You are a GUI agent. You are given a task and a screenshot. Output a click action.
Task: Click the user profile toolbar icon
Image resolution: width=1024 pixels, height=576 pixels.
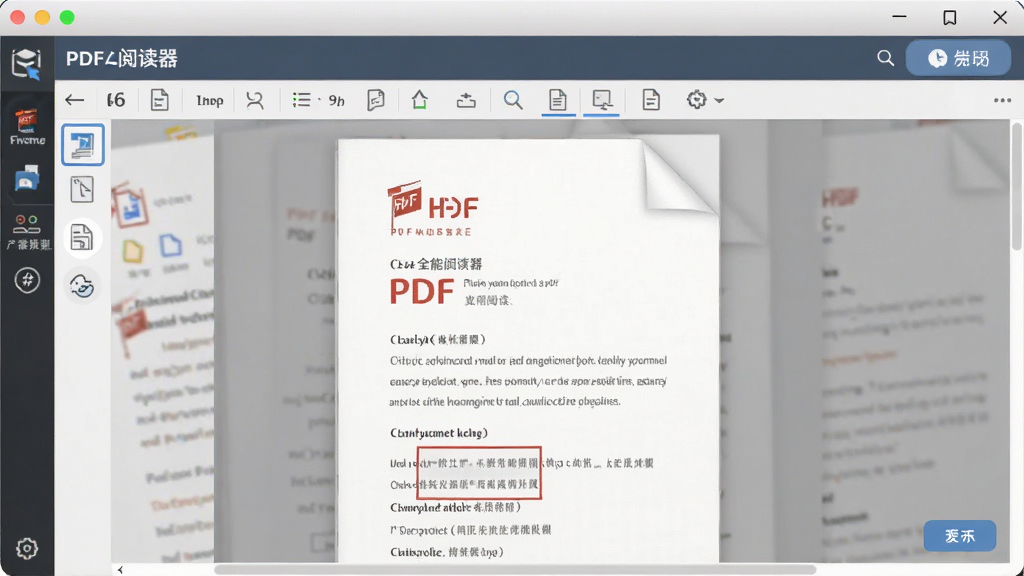255,100
